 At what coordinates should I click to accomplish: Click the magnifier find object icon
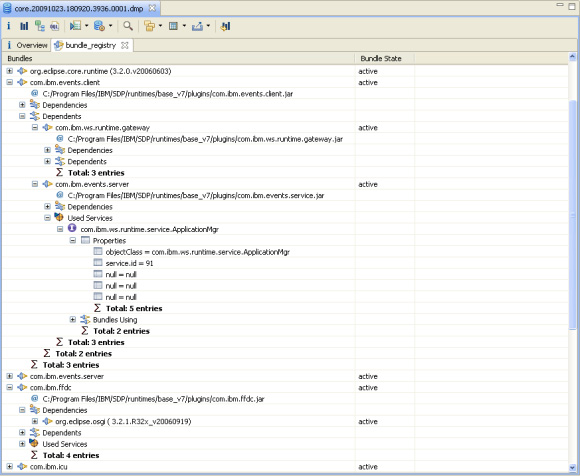point(128,26)
